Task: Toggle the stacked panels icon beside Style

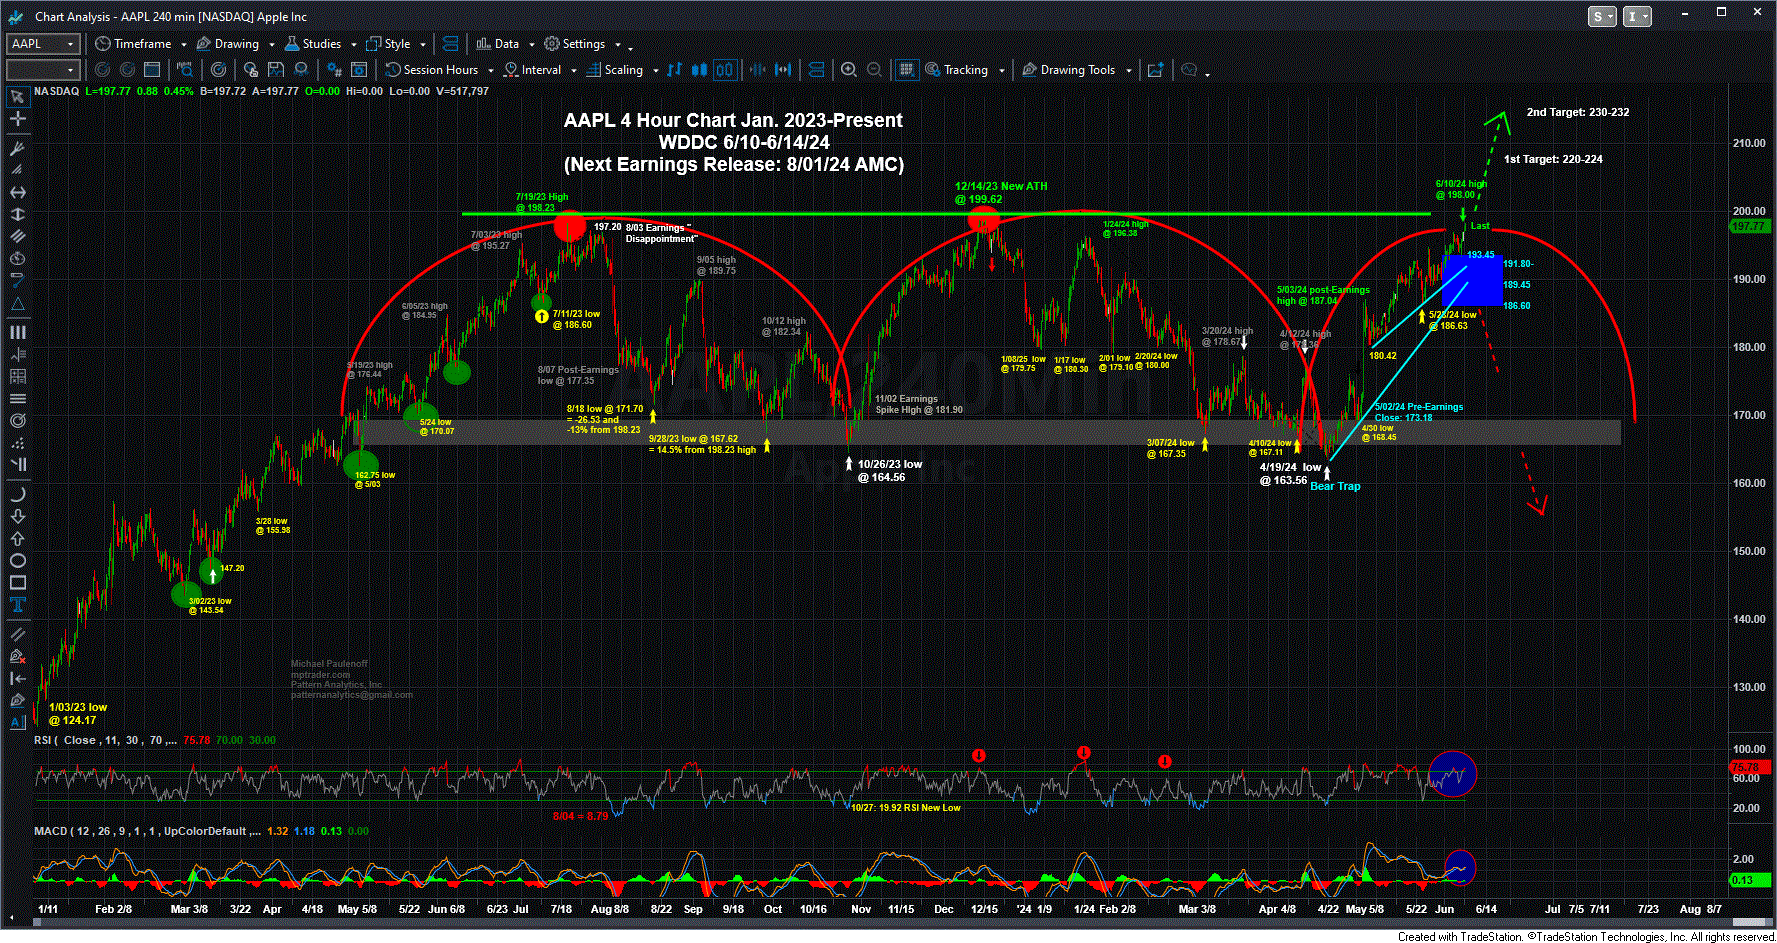Action: click(x=450, y=44)
